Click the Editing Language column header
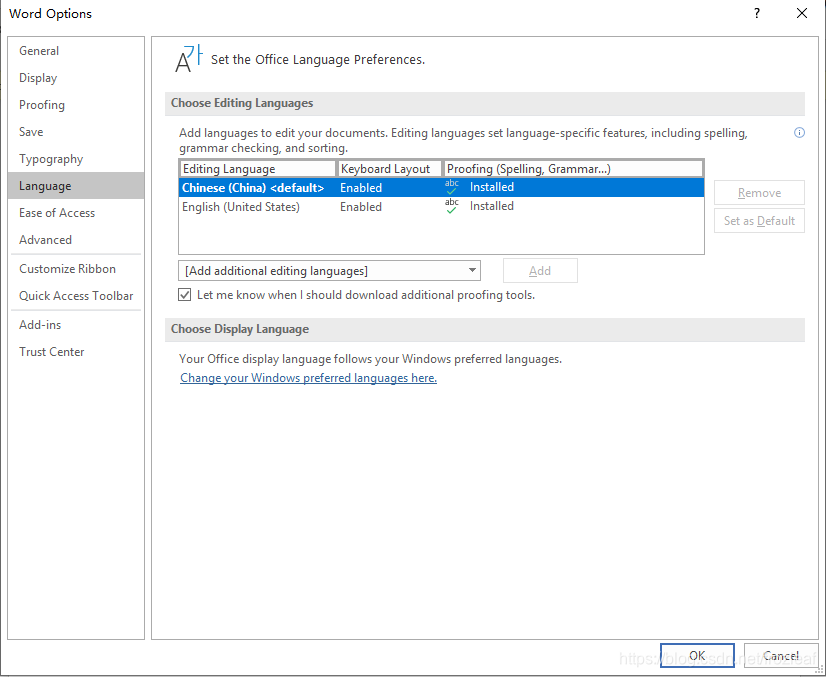The image size is (826, 677). 258,169
